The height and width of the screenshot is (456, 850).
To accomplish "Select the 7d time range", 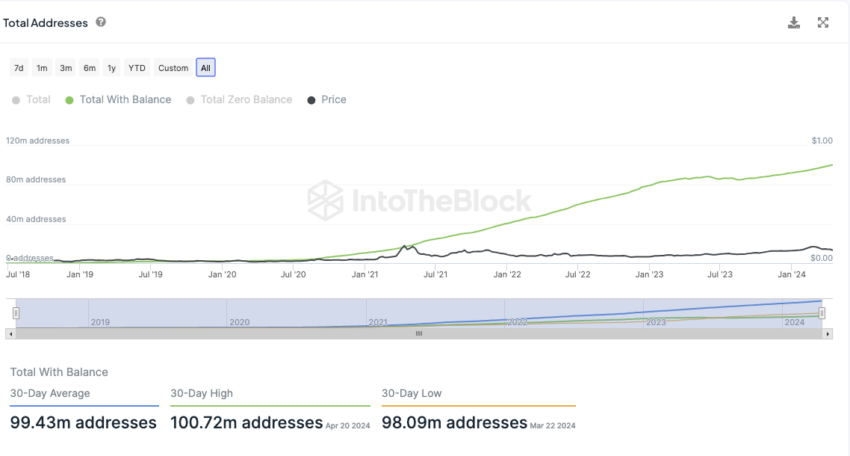I will click(18, 68).
